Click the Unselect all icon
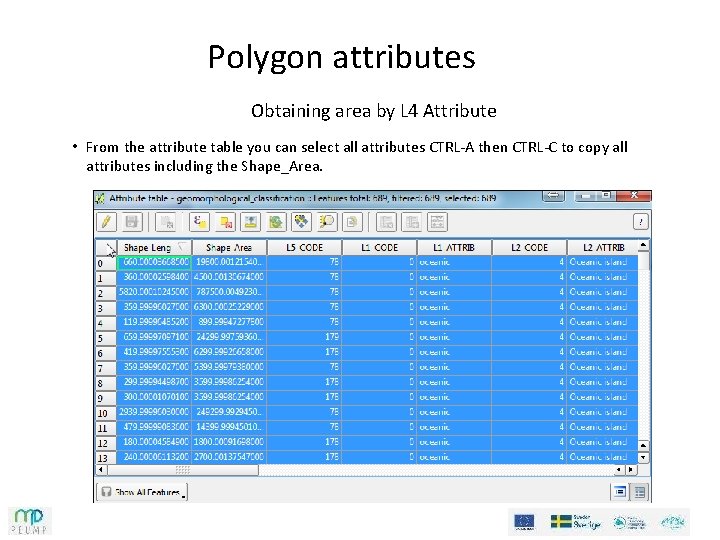This screenshot has height=540, width=720. point(225,222)
